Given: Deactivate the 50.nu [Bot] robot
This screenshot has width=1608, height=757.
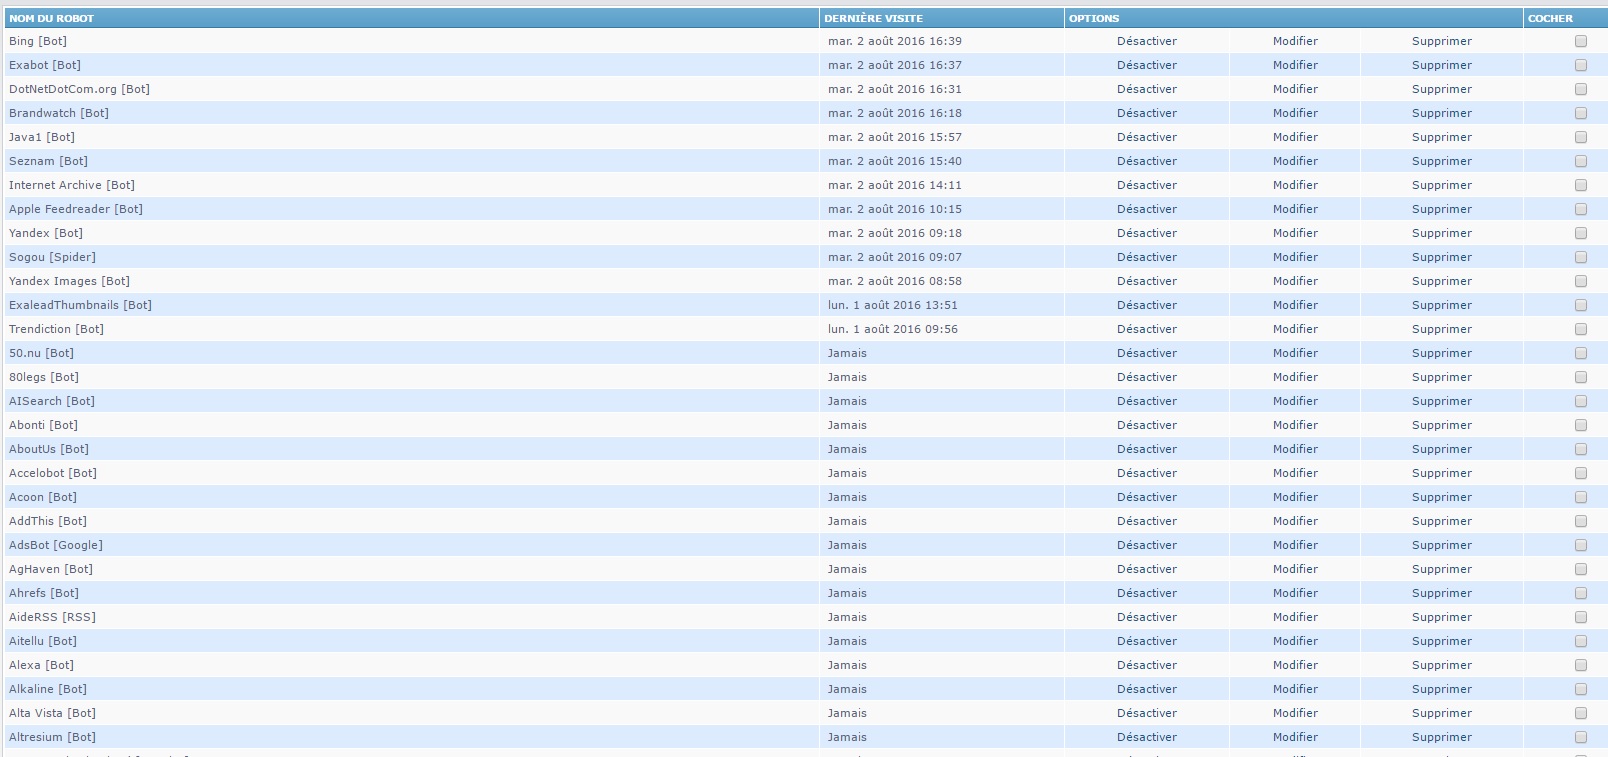Looking at the screenshot, I should click(x=1147, y=353).
